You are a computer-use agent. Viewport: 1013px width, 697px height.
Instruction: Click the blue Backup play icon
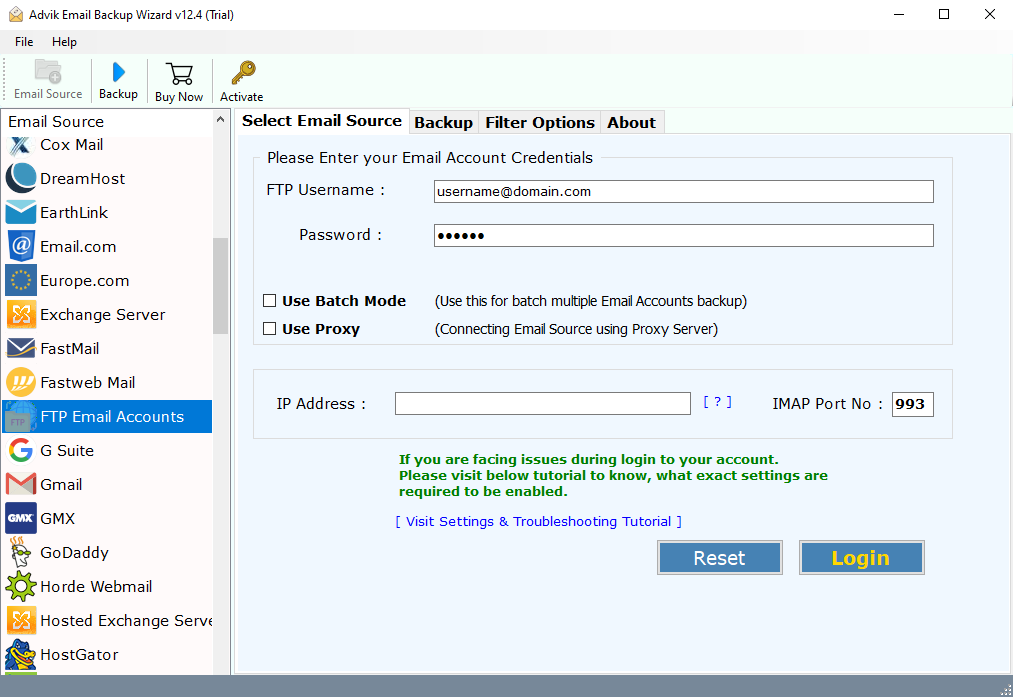click(x=118, y=72)
